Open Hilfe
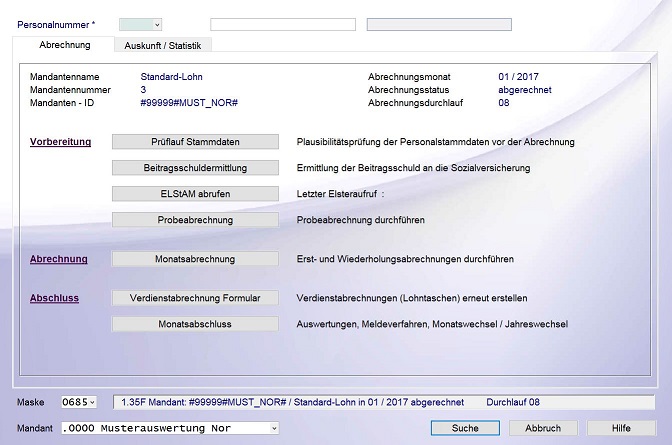This screenshot has width=672, height=445. pyautogui.click(x=621, y=428)
